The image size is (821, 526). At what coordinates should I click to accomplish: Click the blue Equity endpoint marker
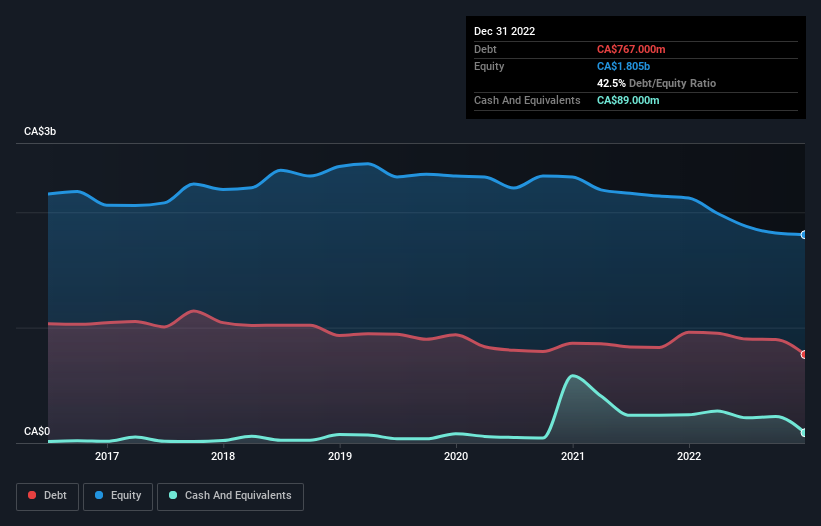click(x=804, y=235)
